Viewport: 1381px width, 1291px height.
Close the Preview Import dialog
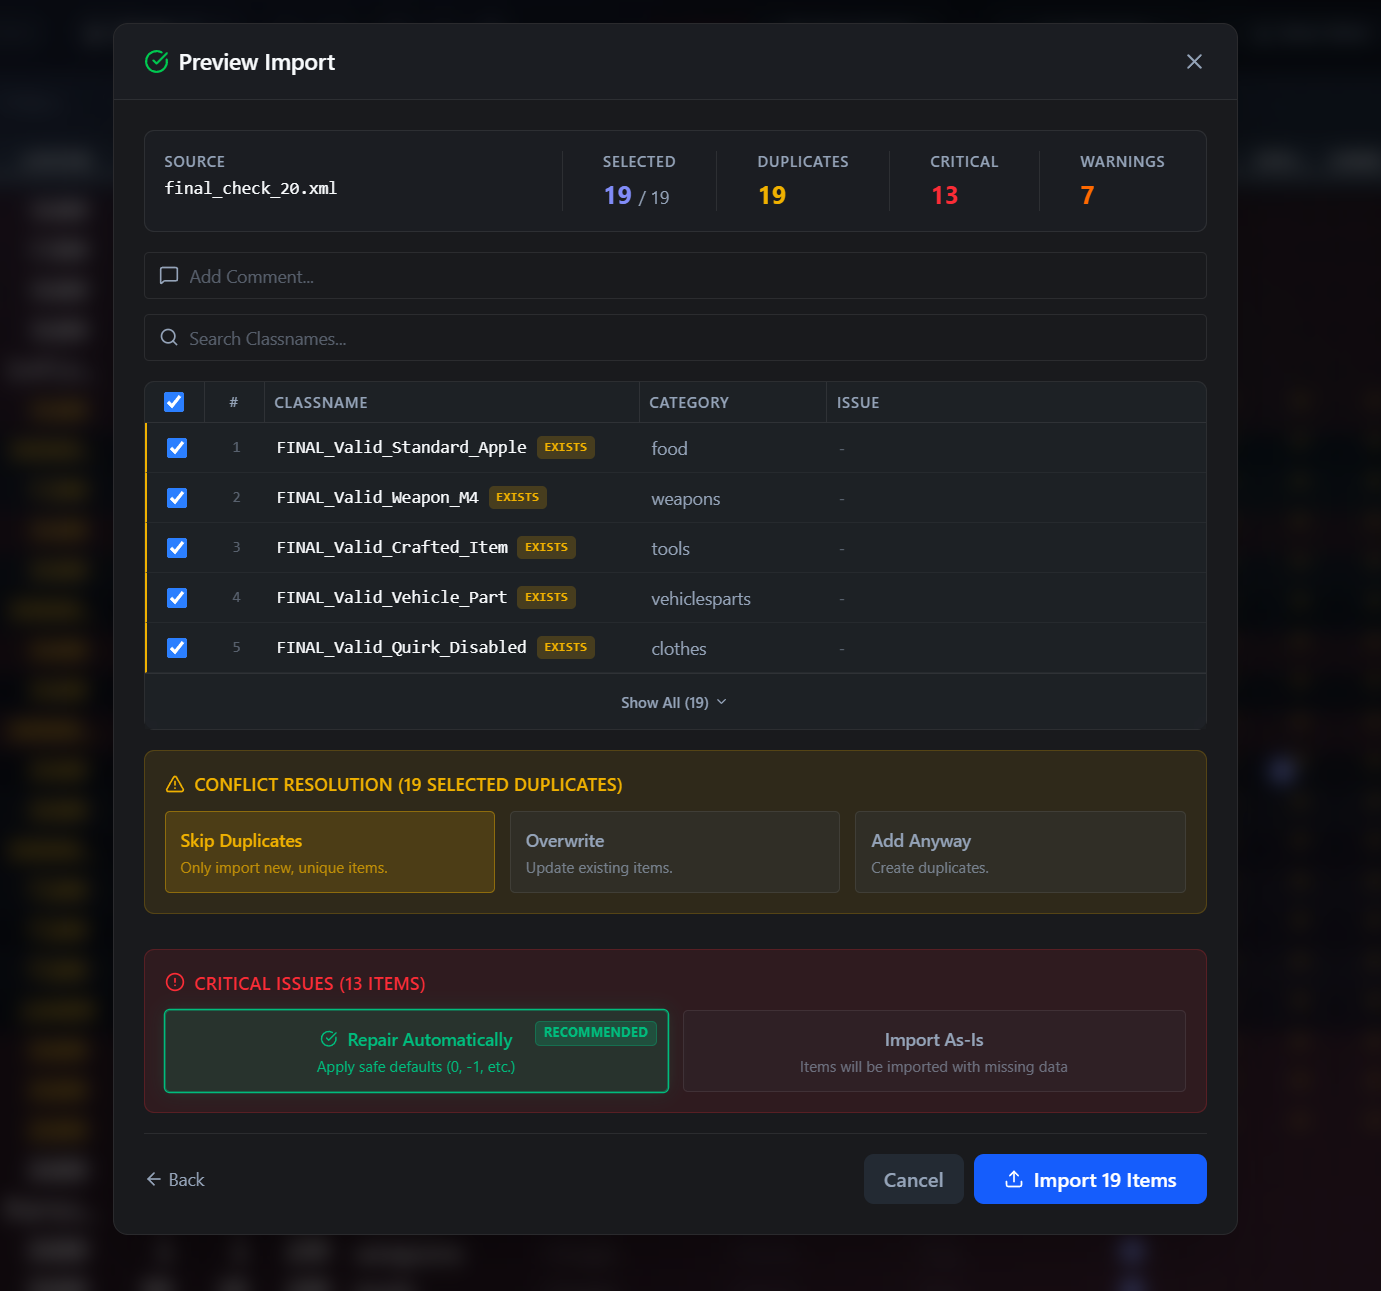click(x=1194, y=61)
